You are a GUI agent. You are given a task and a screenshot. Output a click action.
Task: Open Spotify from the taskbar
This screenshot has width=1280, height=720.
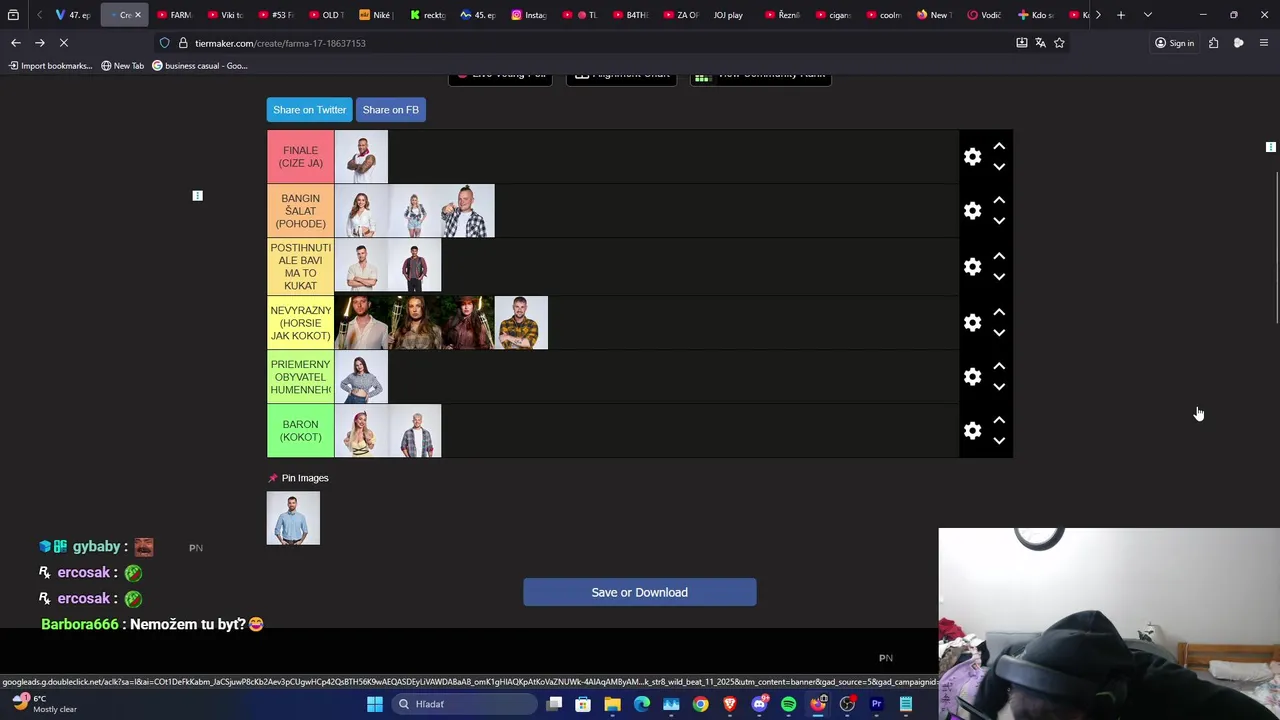pyautogui.click(x=788, y=704)
